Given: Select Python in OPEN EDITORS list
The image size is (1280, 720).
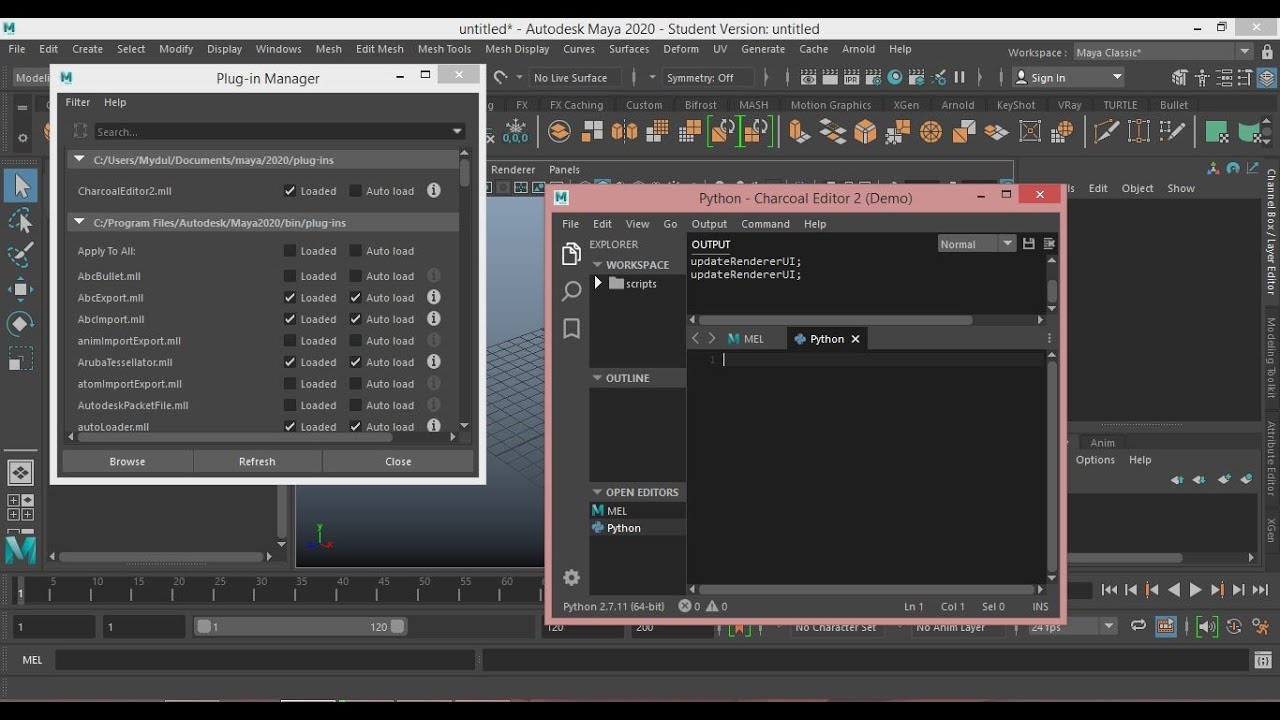Looking at the screenshot, I should (x=638, y=528).
